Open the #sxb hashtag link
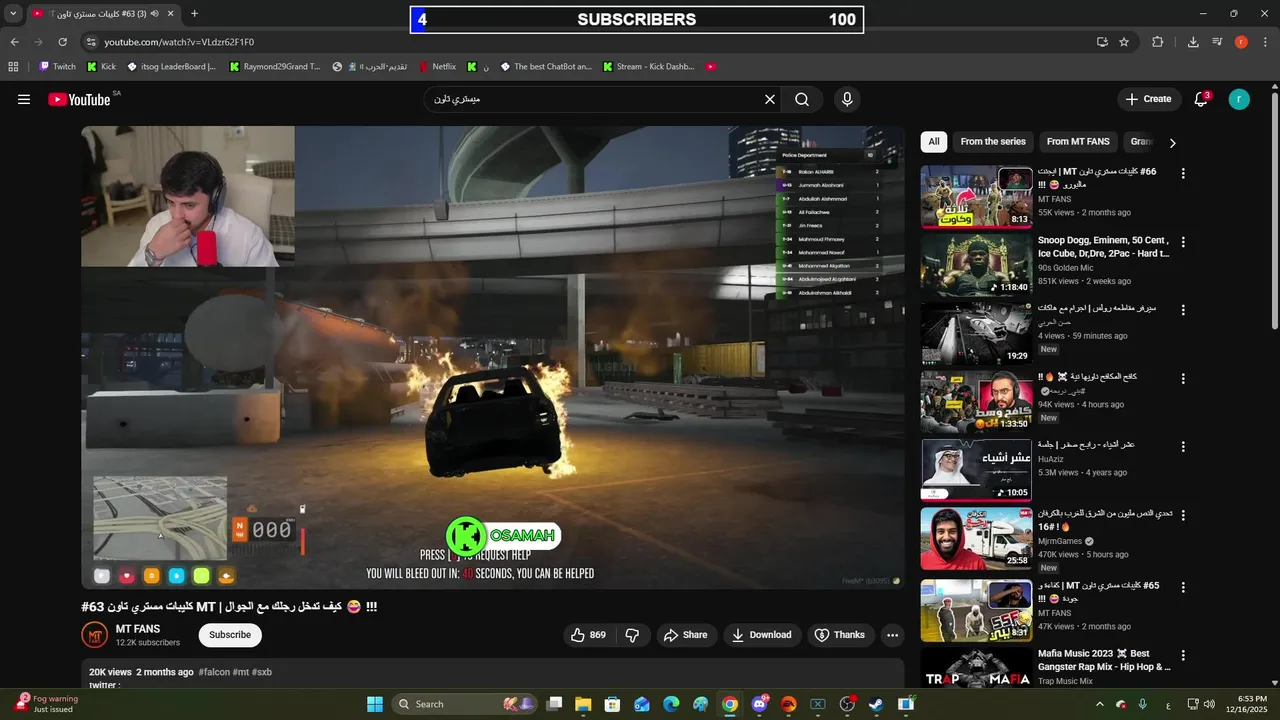Screen dimensions: 1280x720 [x=262, y=672]
